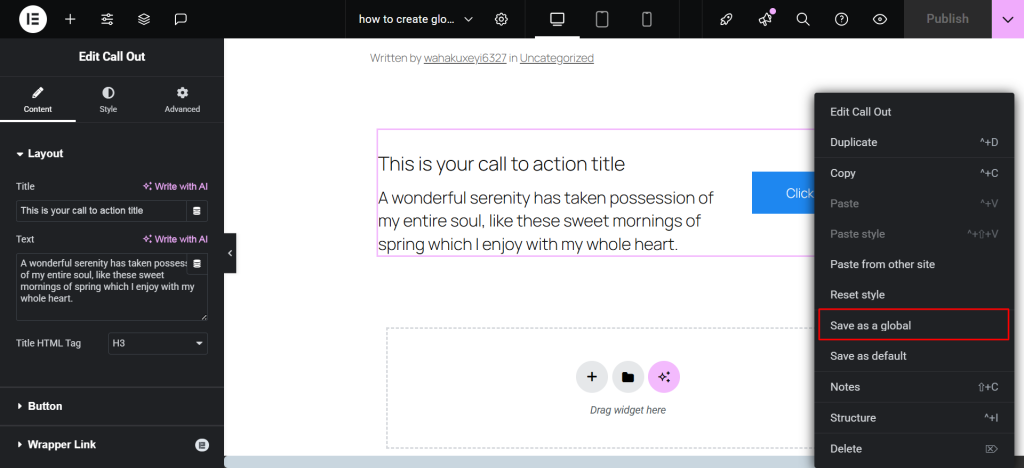The image size is (1024, 468).
Task: Expand the Wrapper Link section
Action: tap(61, 444)
